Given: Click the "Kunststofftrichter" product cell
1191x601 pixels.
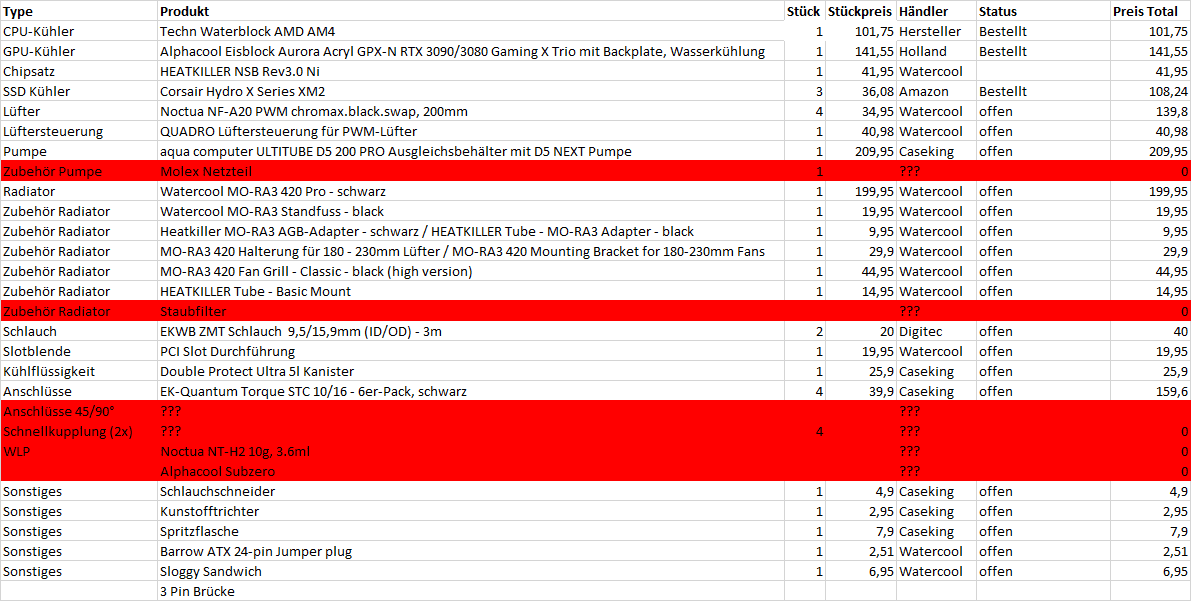Looking at the screenshot, I should [471, 511].
